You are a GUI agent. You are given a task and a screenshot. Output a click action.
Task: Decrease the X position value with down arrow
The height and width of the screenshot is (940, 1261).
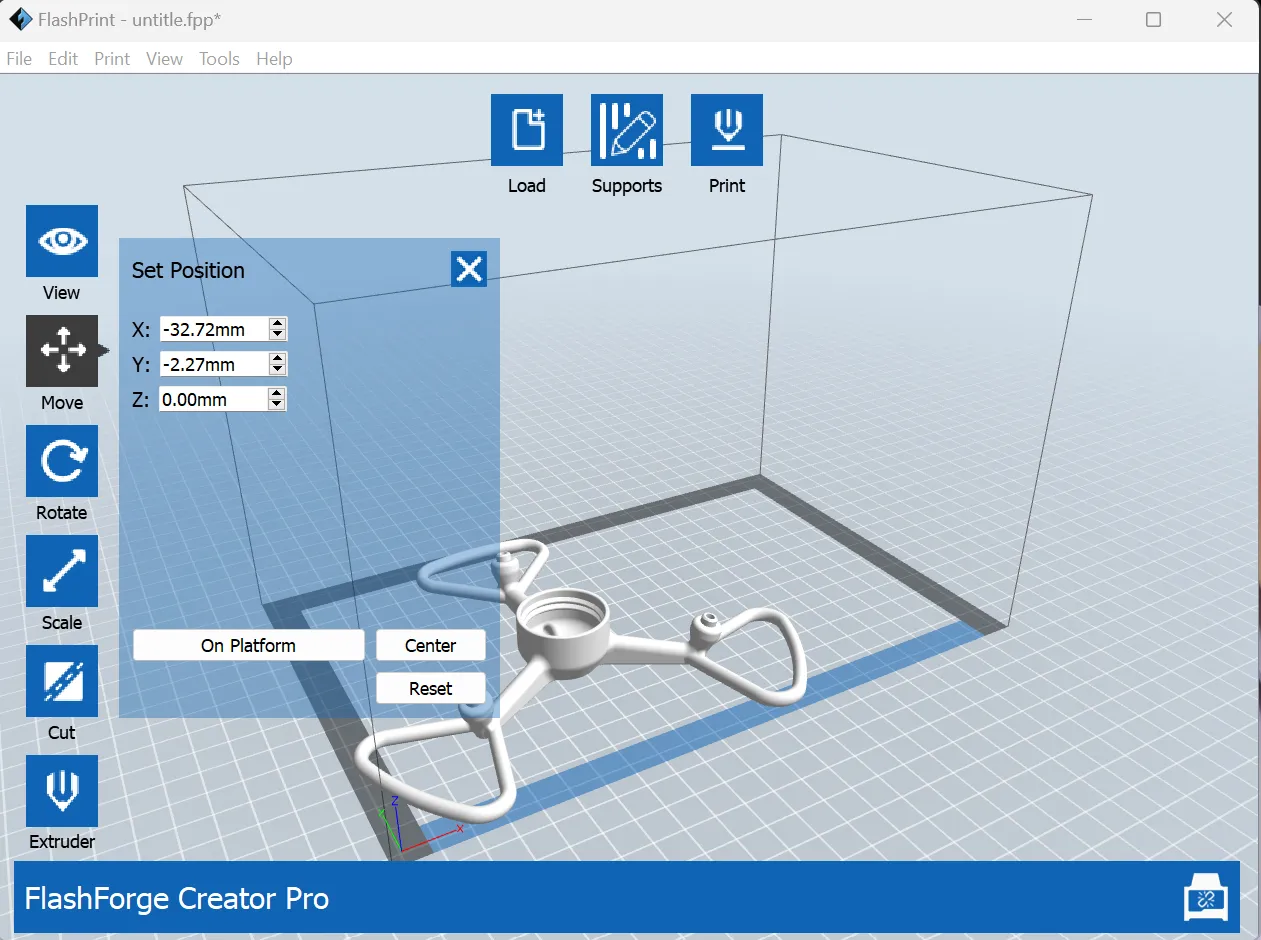click(278, 335)
